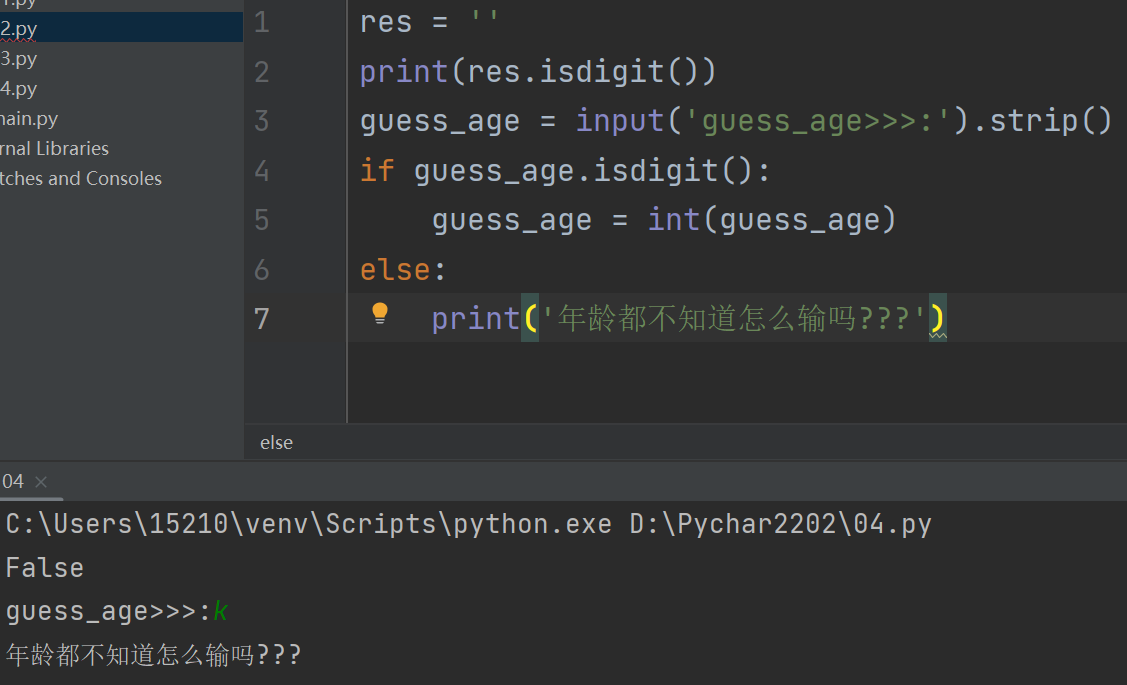Select the 04 run tab

click(12, 482)
